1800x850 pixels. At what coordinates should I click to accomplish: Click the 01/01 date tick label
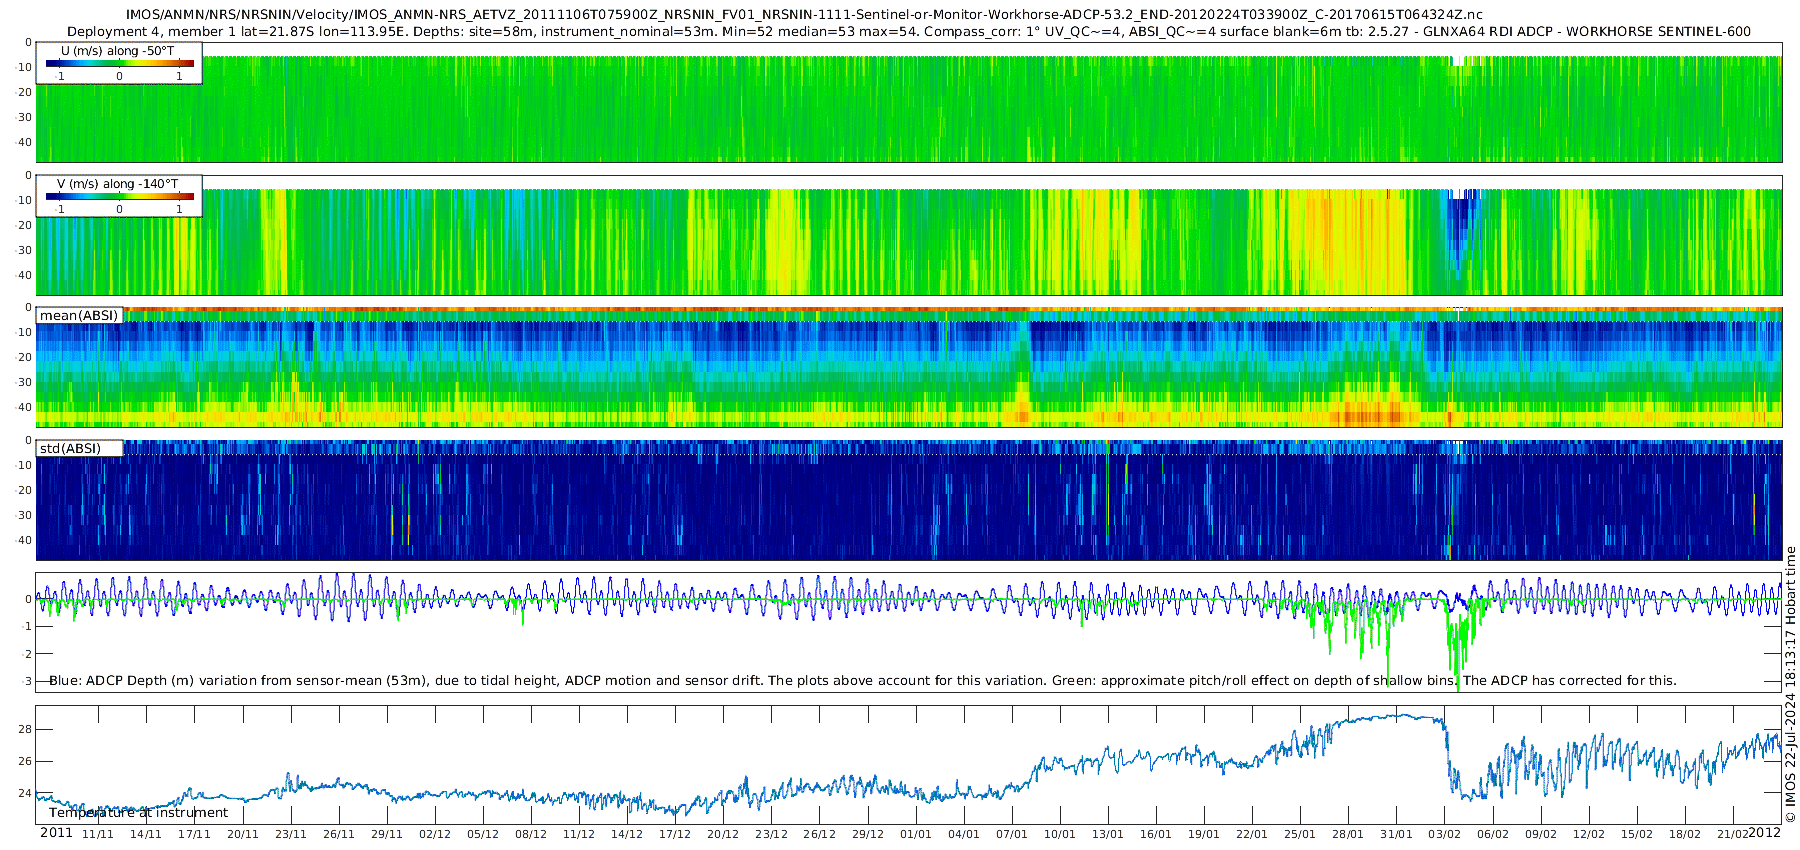(915, 835)
